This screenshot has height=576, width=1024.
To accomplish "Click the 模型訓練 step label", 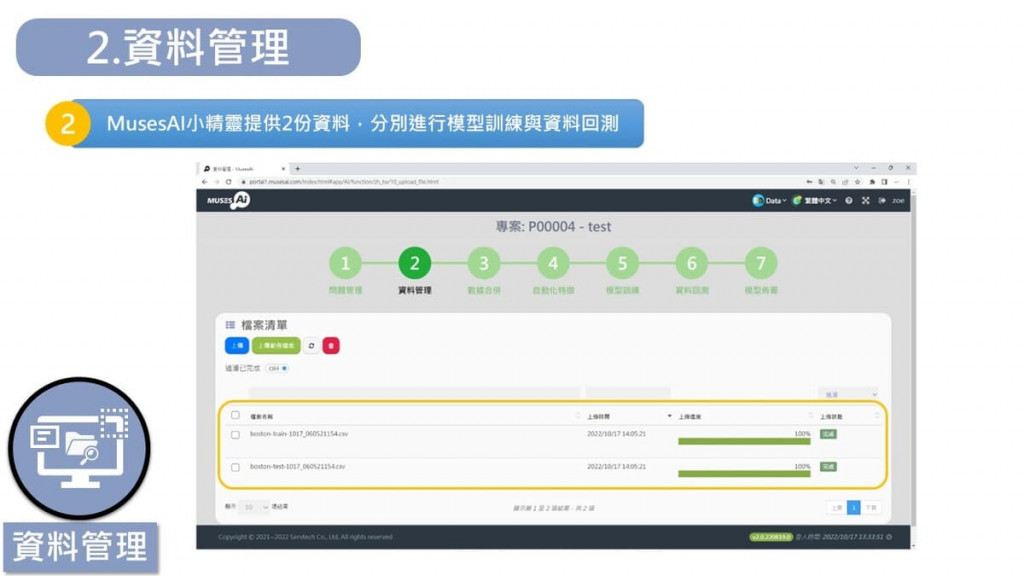I will pyautogui.click(x=622, y=290).
